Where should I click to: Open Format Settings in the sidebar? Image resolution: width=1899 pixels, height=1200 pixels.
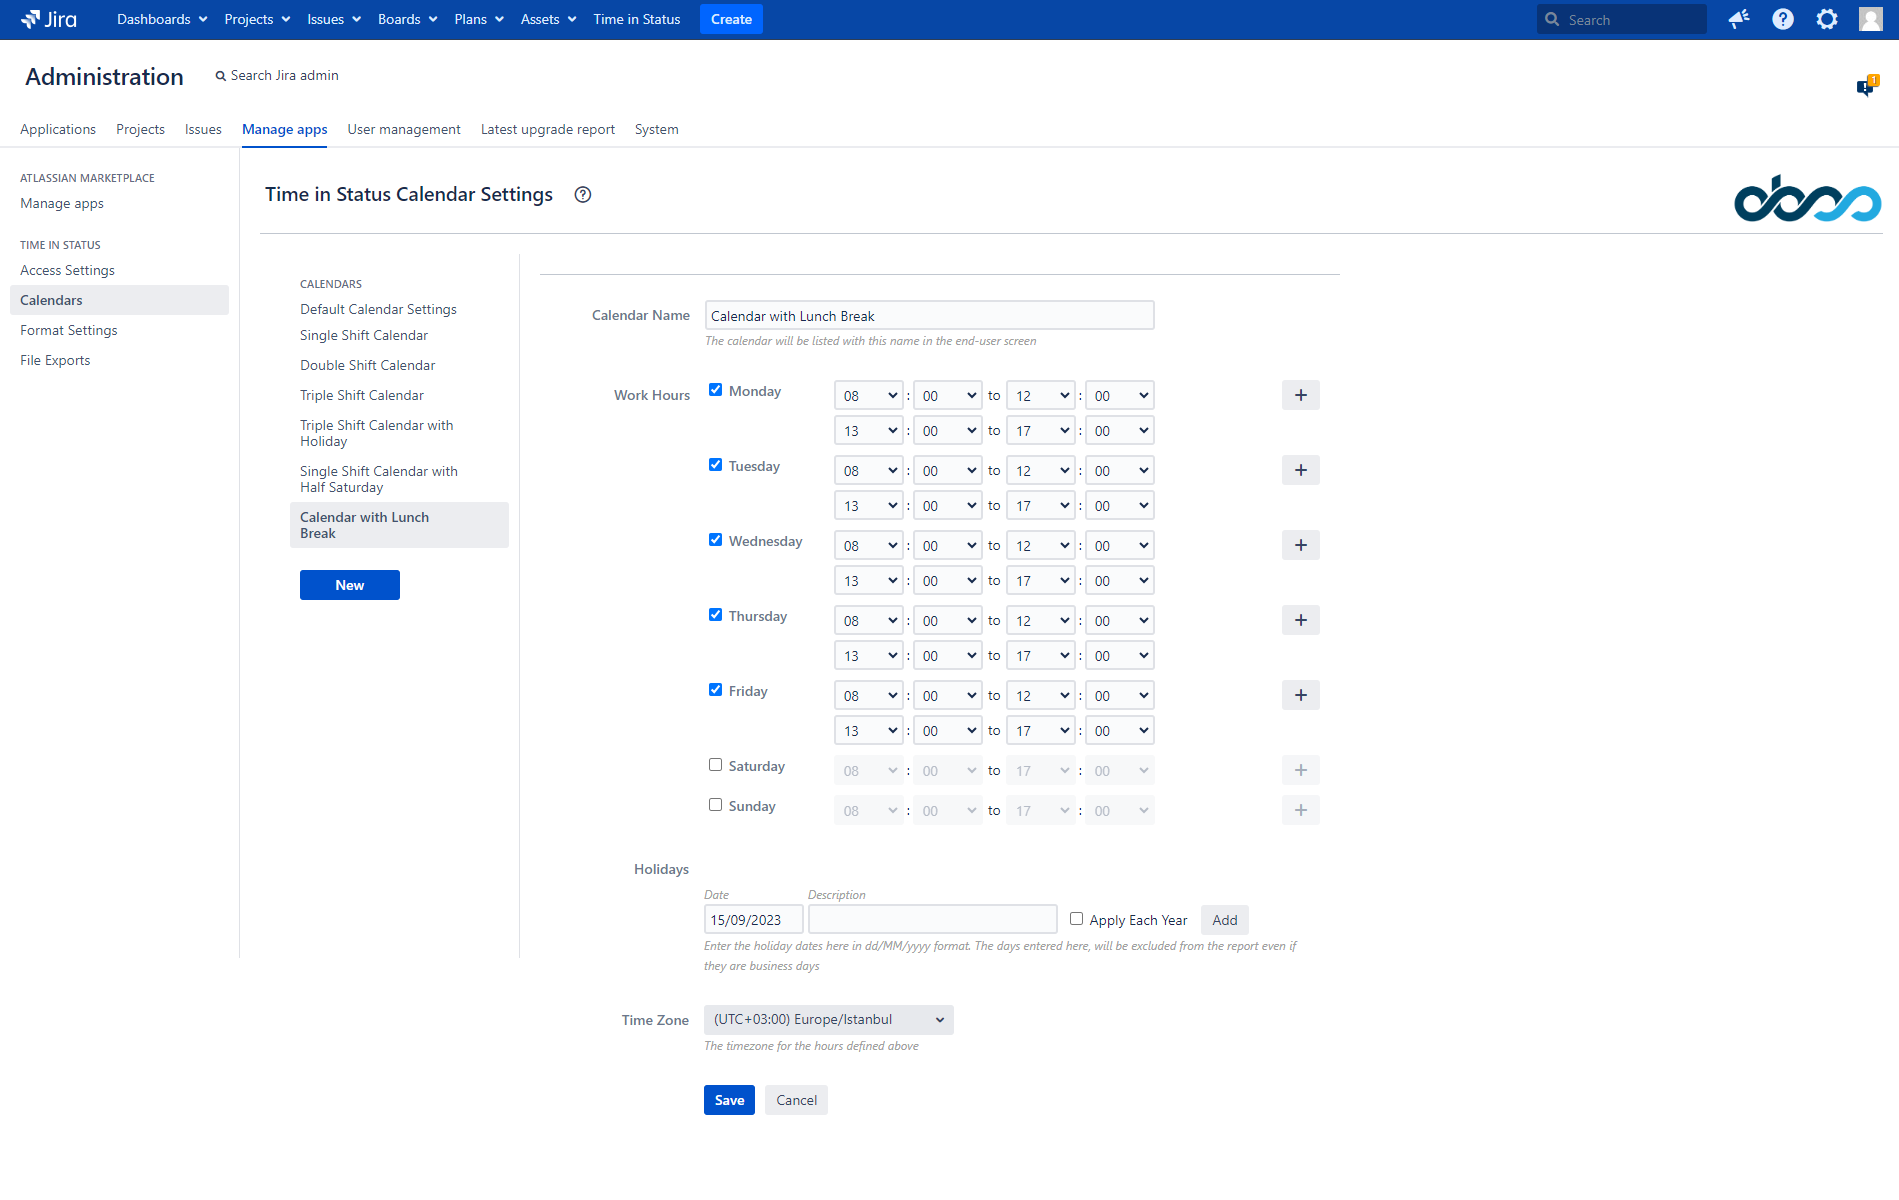[x=69, y=330]
